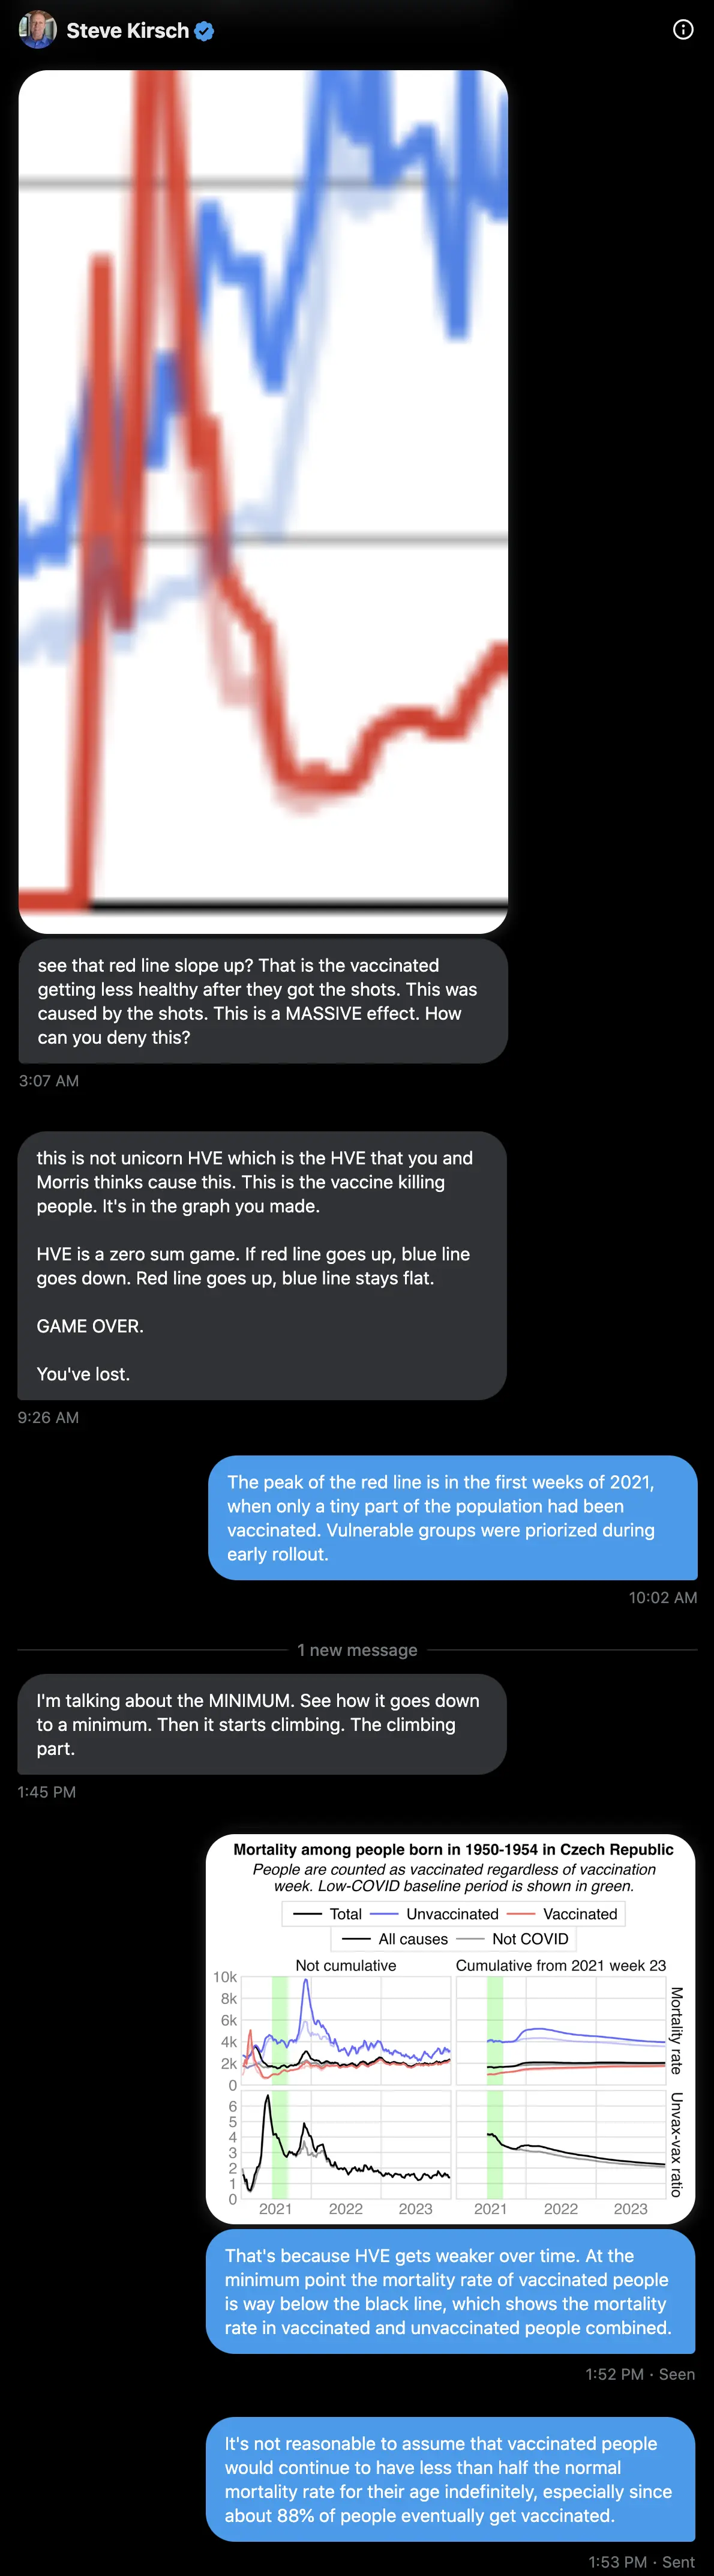Click the 3:07 AM timestamp
Screen dimensions: 714x2576
[x=49, y=1081]
